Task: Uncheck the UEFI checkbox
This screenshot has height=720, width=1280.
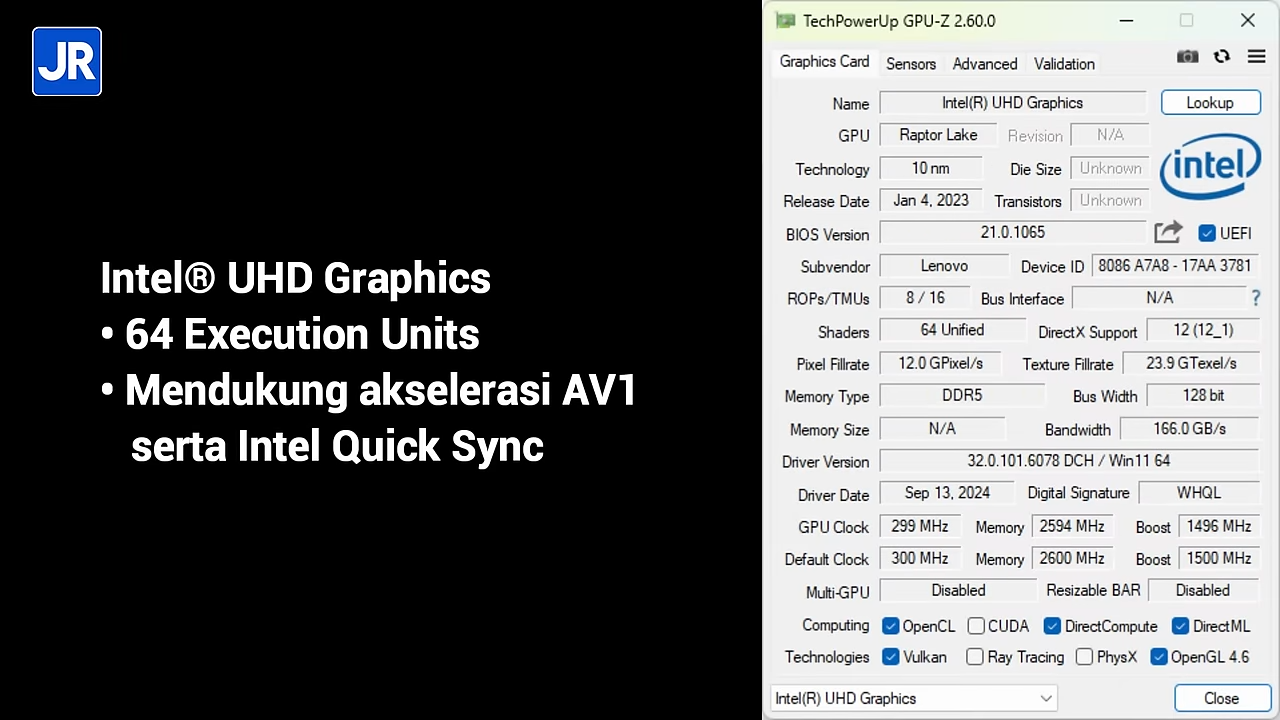Action: click(1207, 233)
